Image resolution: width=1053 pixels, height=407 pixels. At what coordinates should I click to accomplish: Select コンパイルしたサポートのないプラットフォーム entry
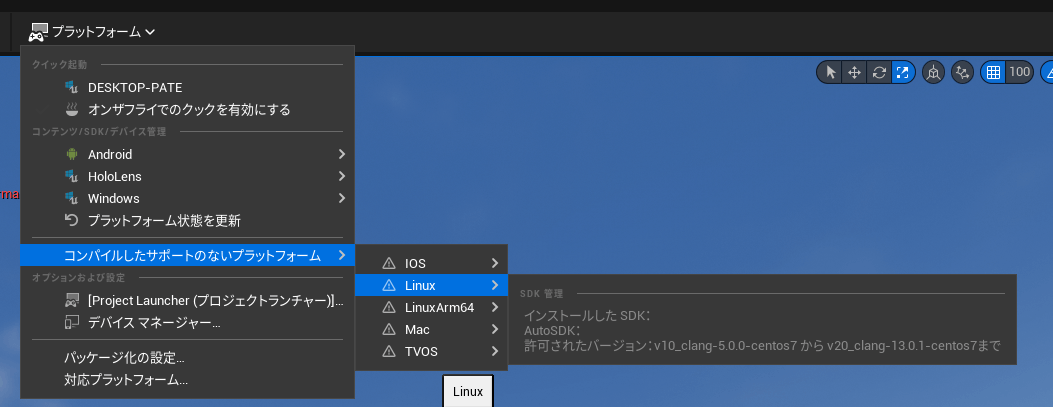click(187, 255)
